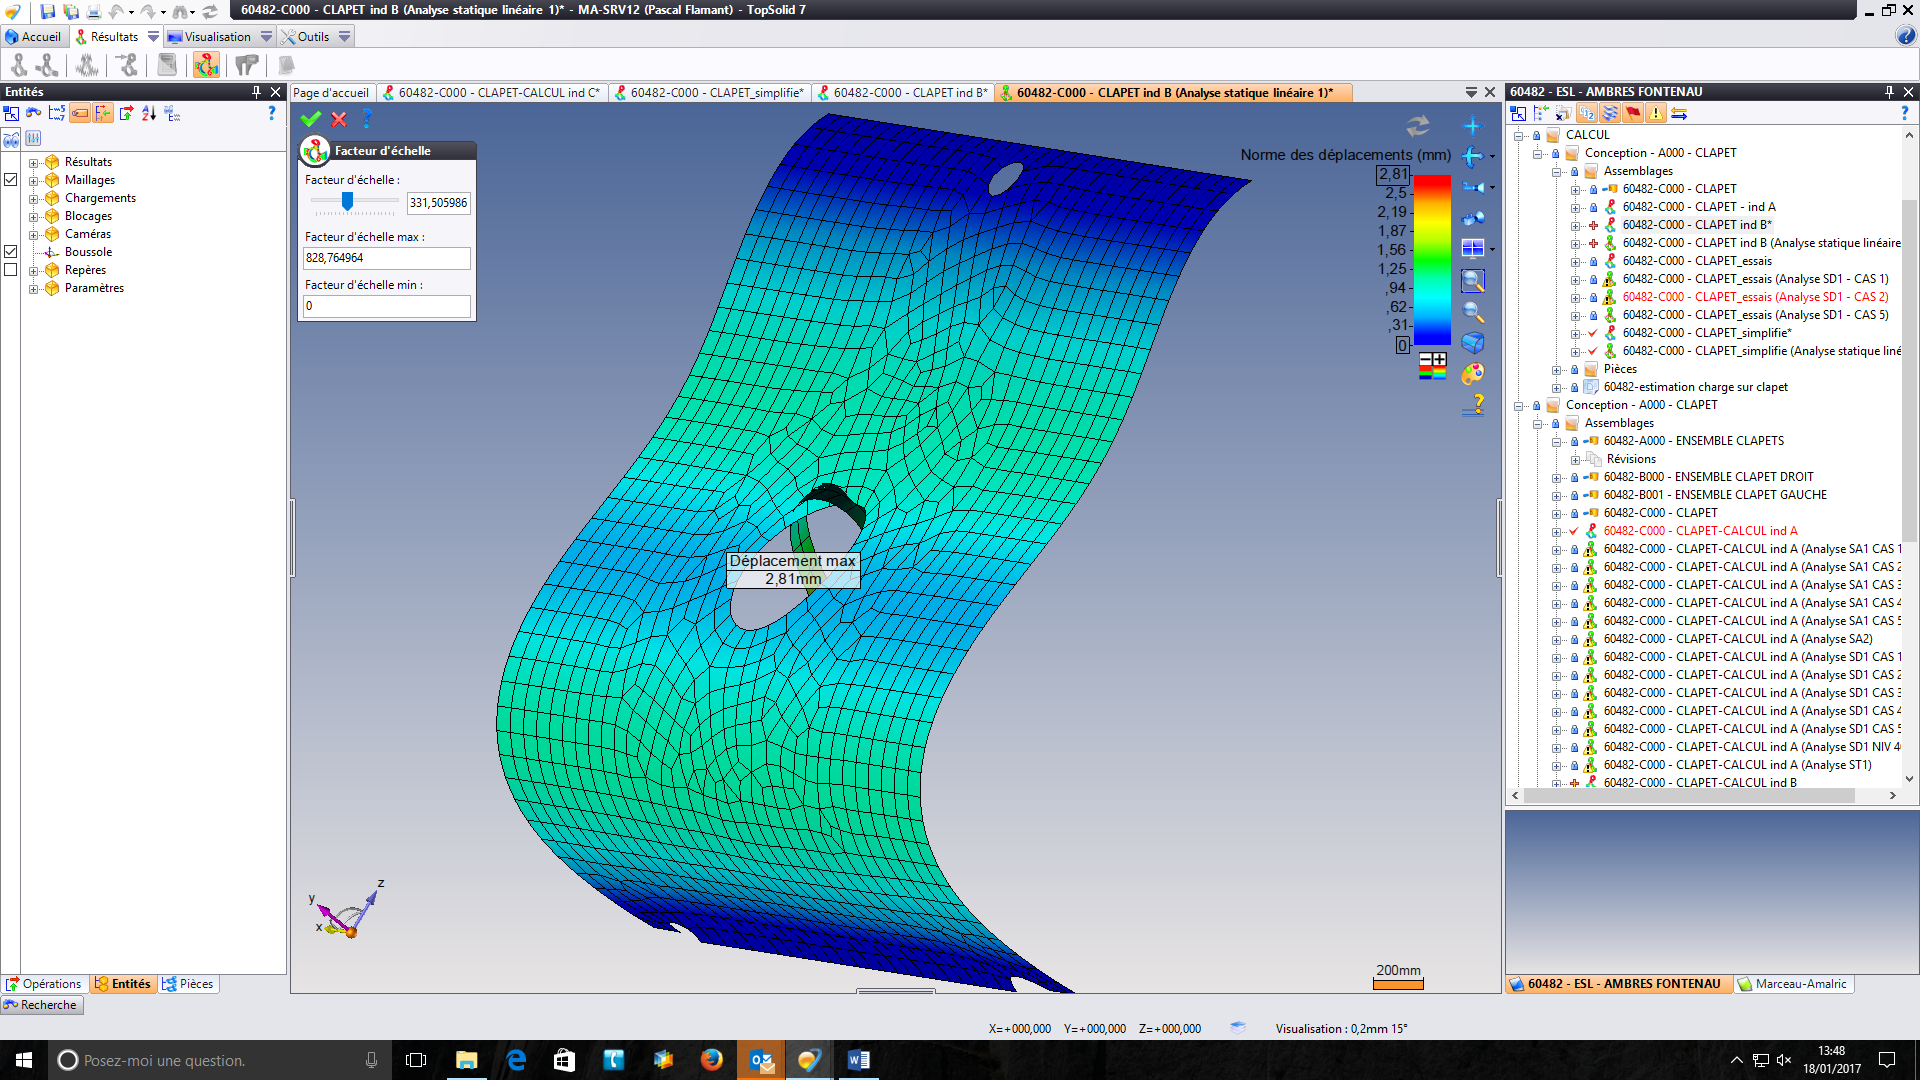Click the displacement color gradient legend bar
This screenshot has height=1080, width=1920.
tap(1432, 260)
